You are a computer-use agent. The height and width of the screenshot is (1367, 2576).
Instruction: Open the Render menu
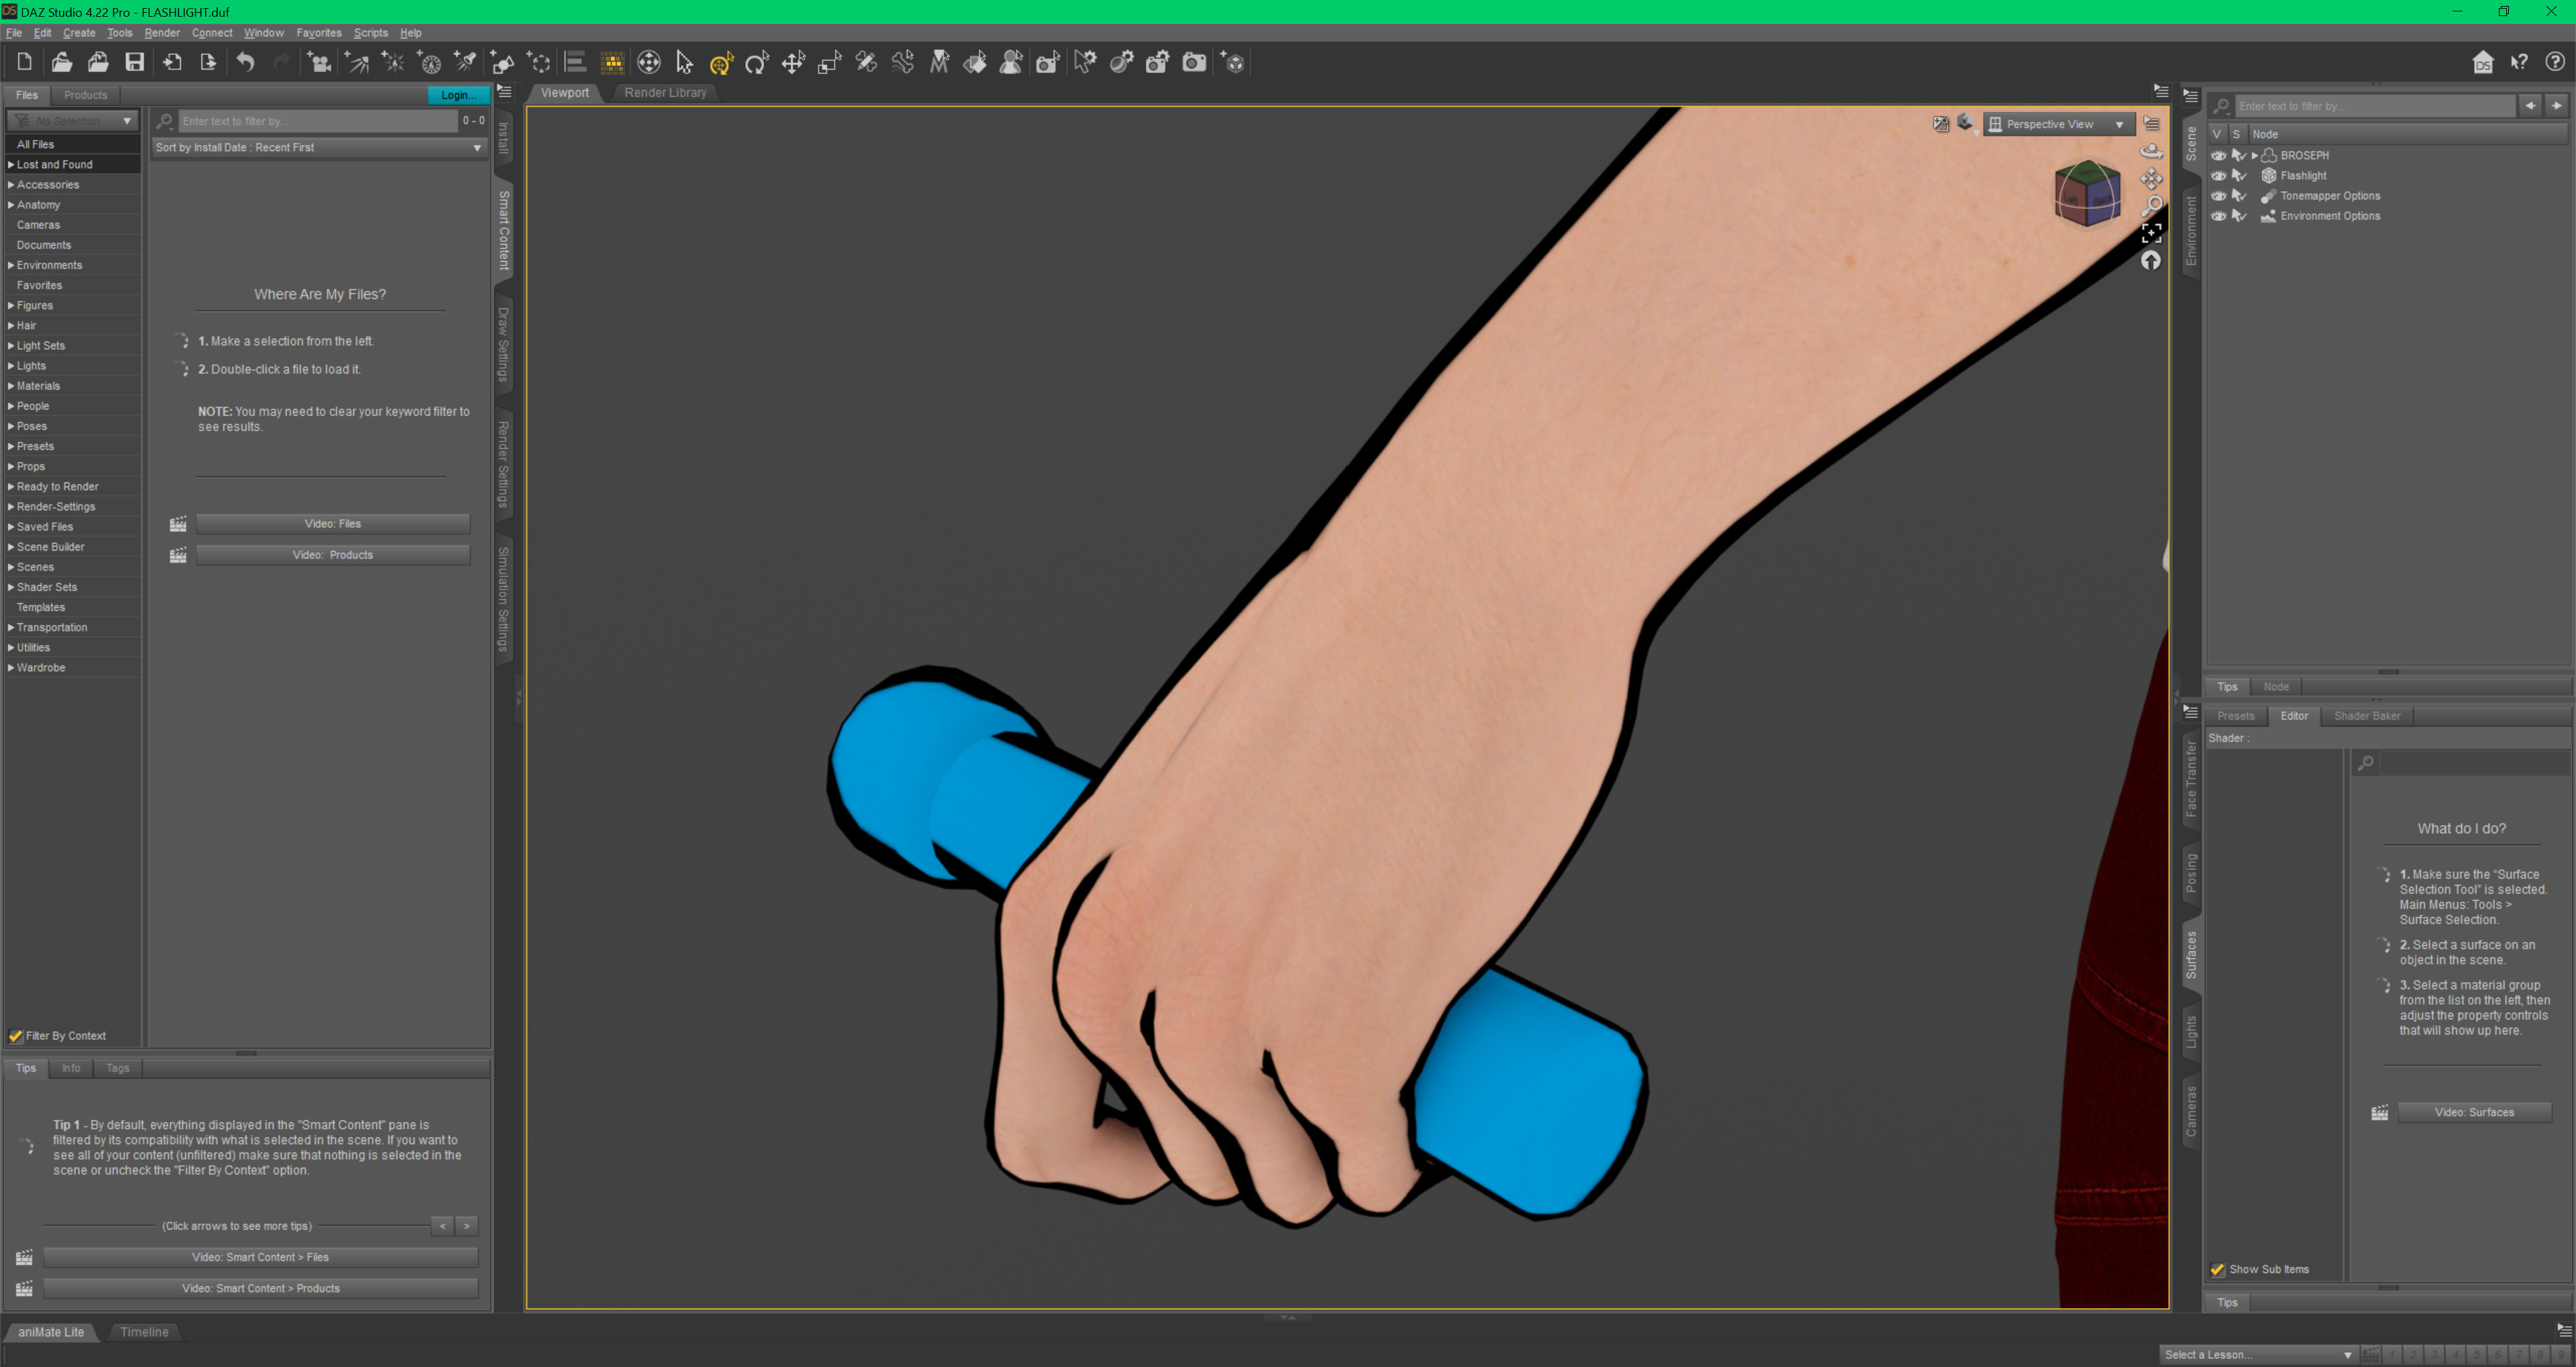coord(162,33)
